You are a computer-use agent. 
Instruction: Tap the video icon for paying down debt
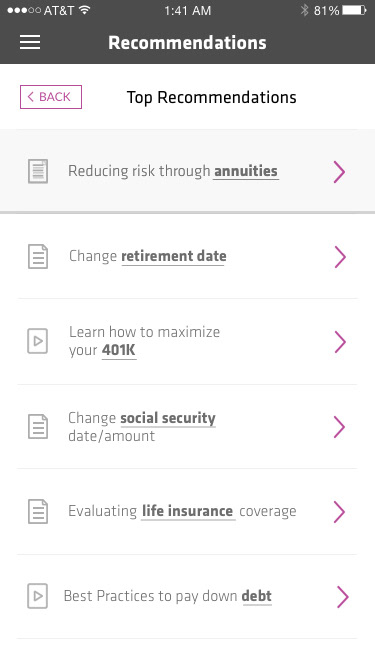pyautogui.click(x=38, y=596)
